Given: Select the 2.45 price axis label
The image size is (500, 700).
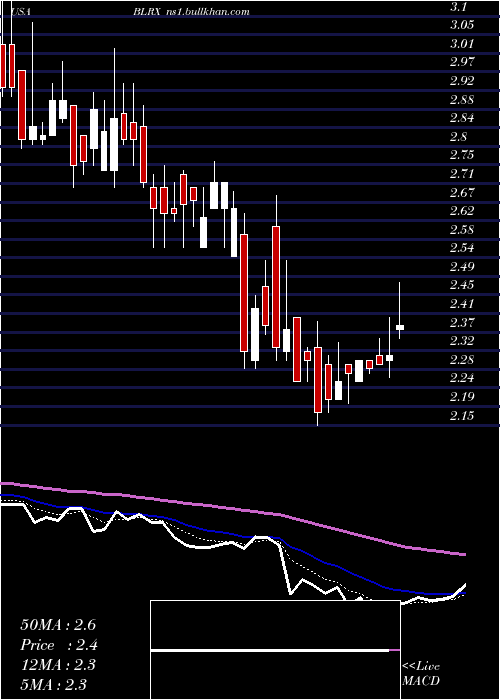Looking at the screenshot, I should point(462,285).
